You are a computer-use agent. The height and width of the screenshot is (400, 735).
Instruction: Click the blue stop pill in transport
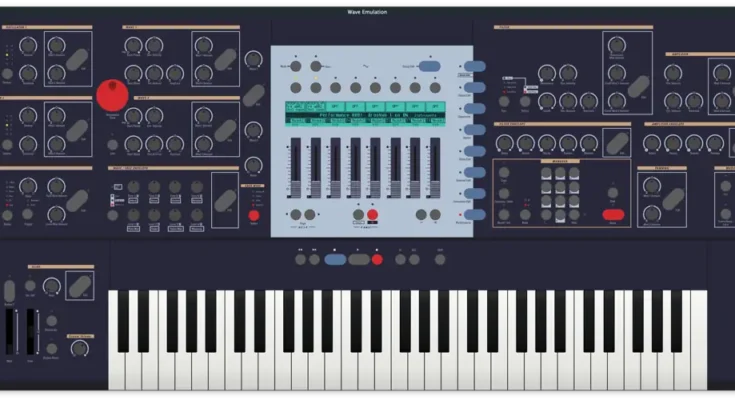[335, 260]
